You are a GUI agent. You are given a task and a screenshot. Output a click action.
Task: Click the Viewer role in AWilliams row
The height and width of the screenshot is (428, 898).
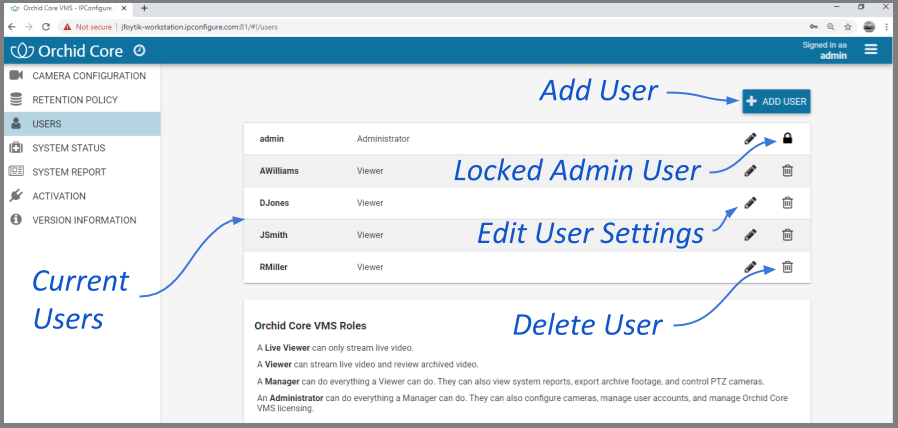click(370, 171)
